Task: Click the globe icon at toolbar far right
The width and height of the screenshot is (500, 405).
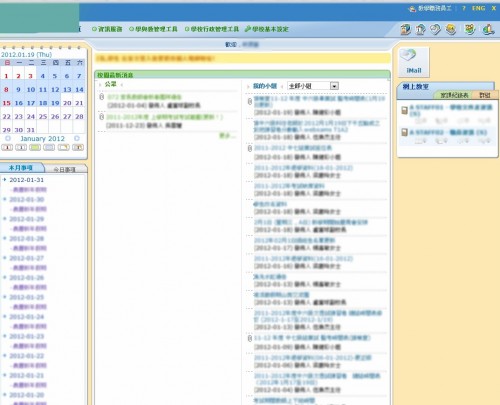Action: (488, 29)
